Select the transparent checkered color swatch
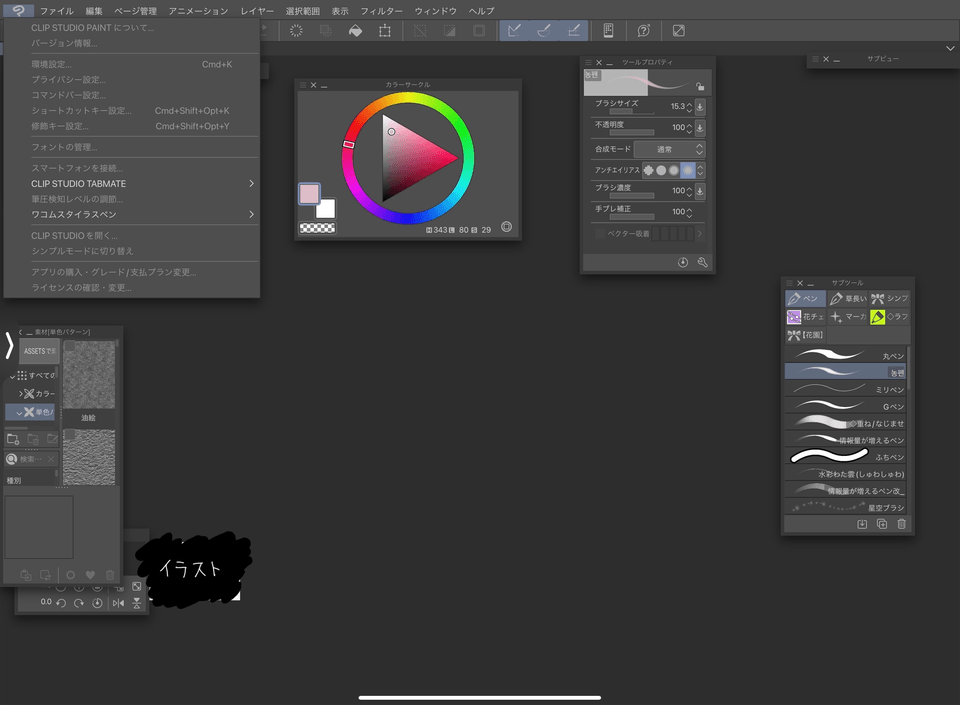 [317, 228]
